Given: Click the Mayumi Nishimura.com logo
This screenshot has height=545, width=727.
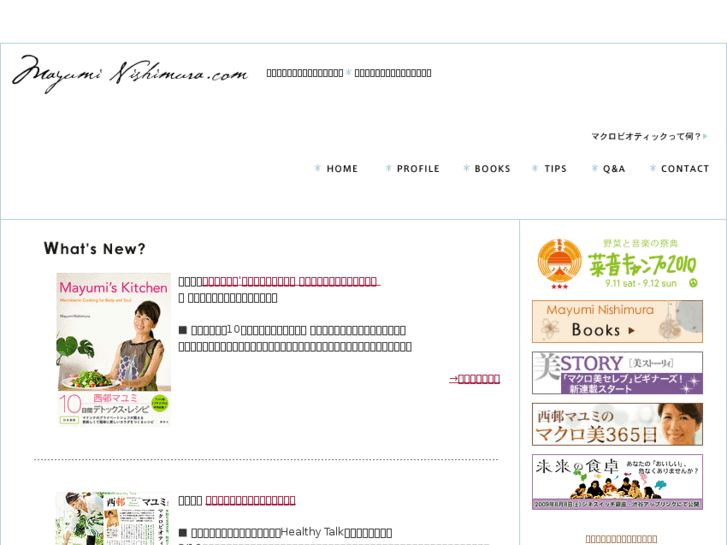Looking at the screenshot, I should click(130, 74).
